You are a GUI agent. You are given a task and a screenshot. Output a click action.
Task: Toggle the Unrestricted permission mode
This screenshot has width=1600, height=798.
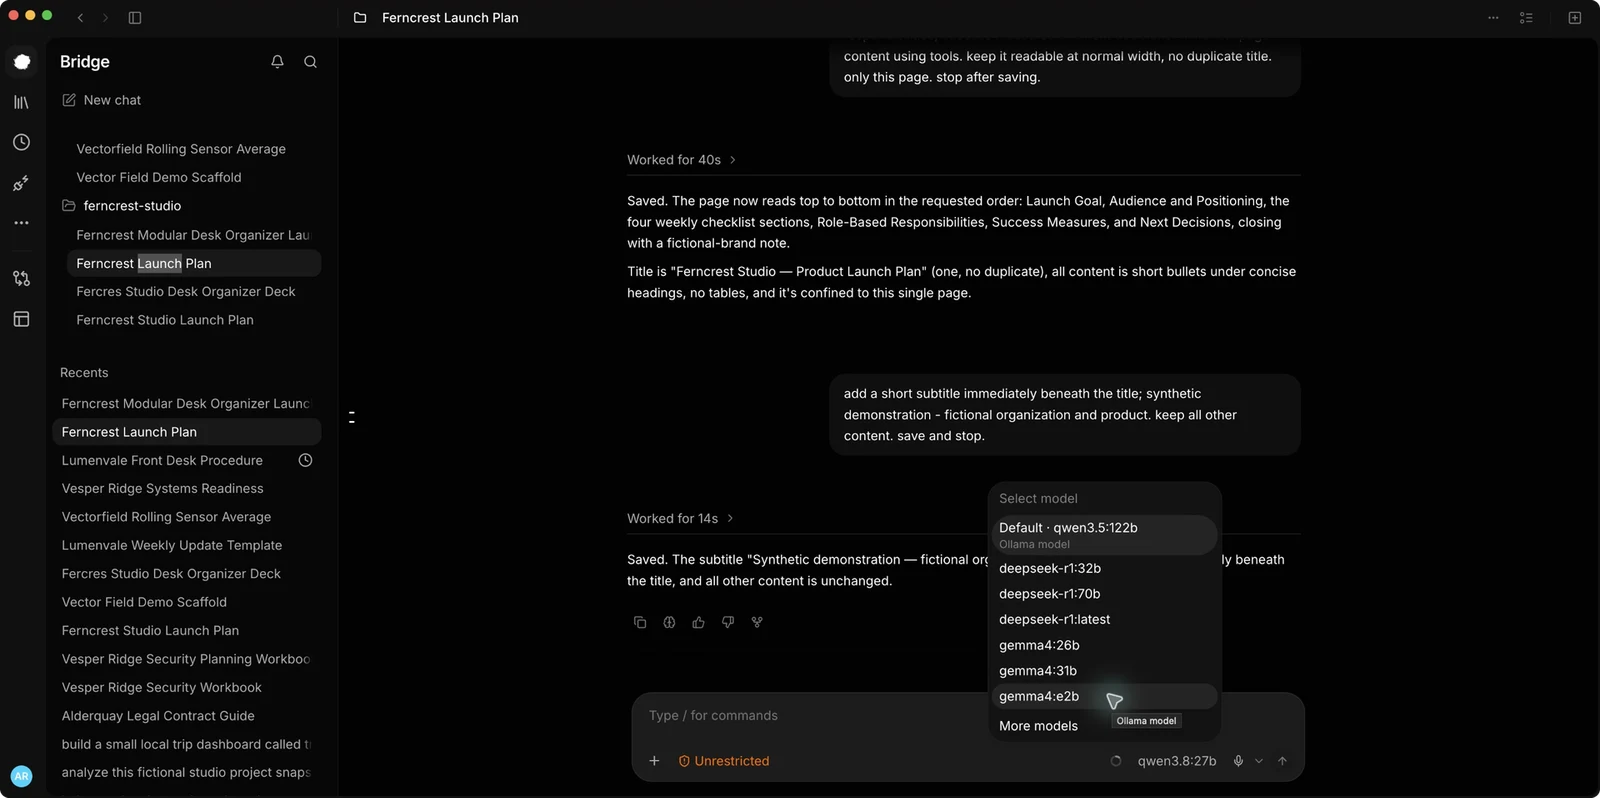point(724,761)
